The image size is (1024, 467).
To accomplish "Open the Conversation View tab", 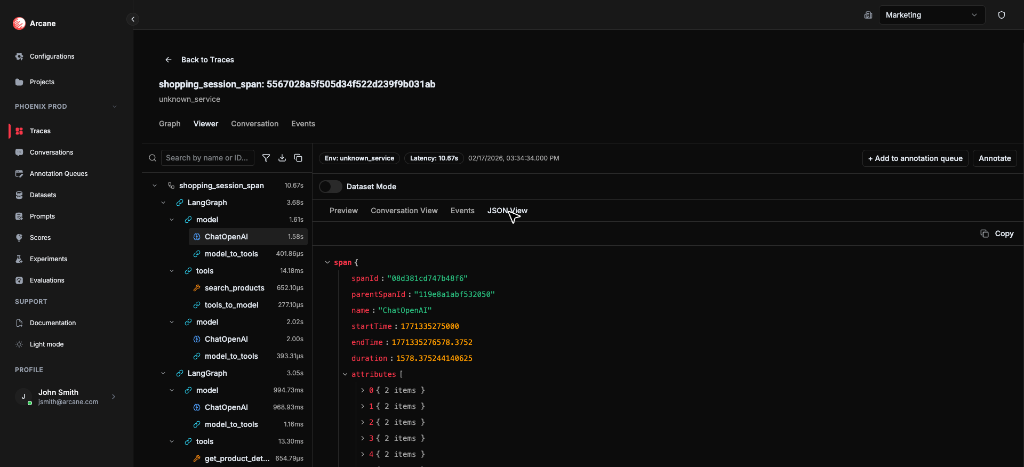I will 404,210.
